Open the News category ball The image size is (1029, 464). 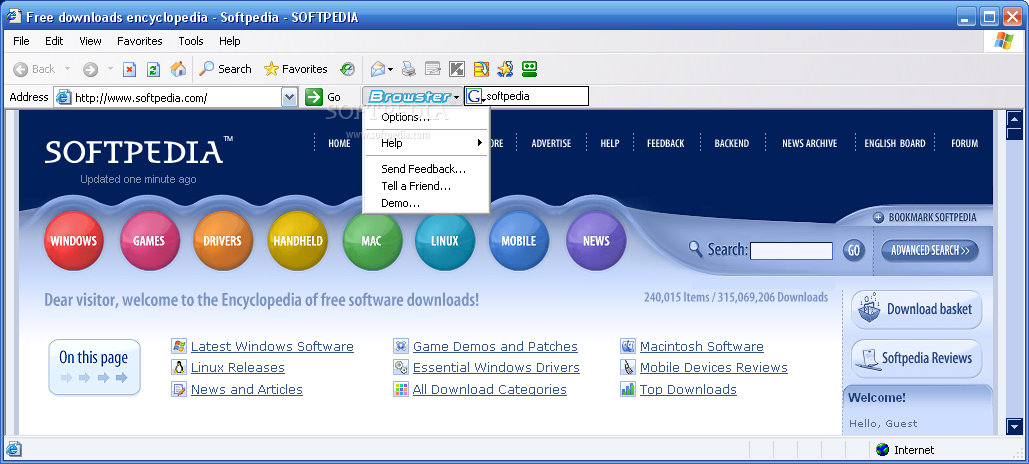click(x=596, y=241)
